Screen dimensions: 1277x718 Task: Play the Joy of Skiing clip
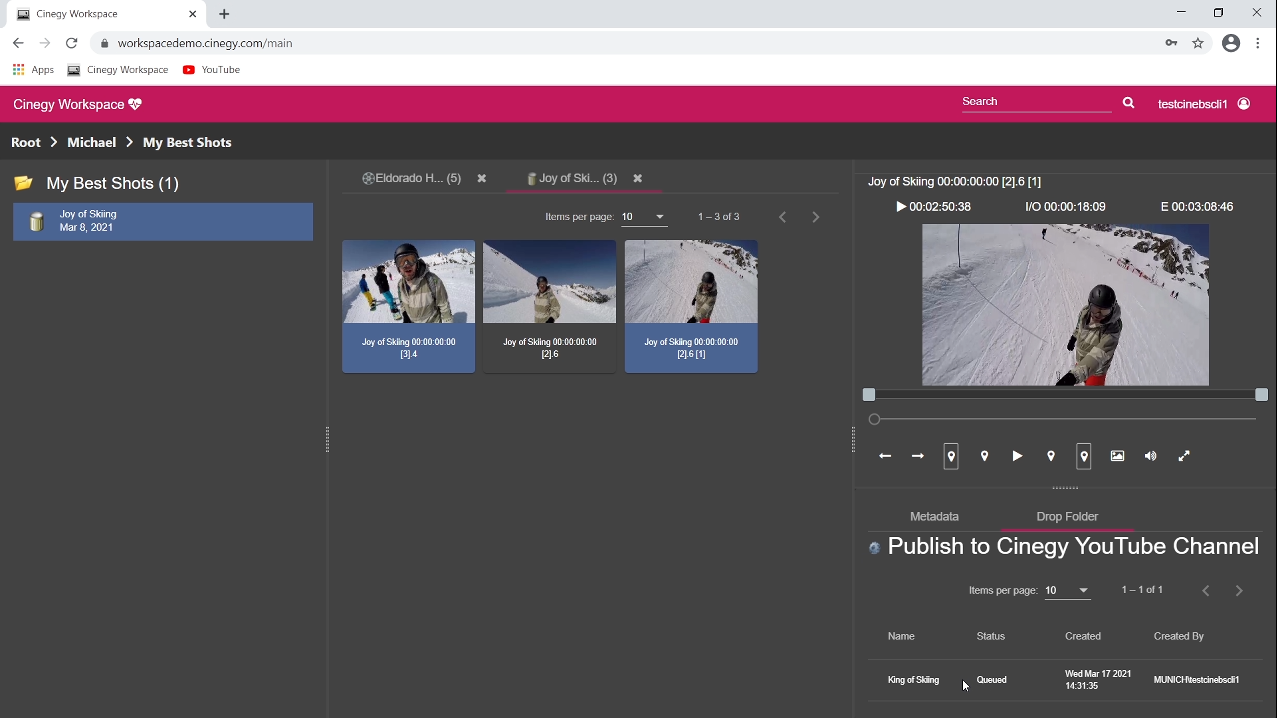click(1017, 456)
